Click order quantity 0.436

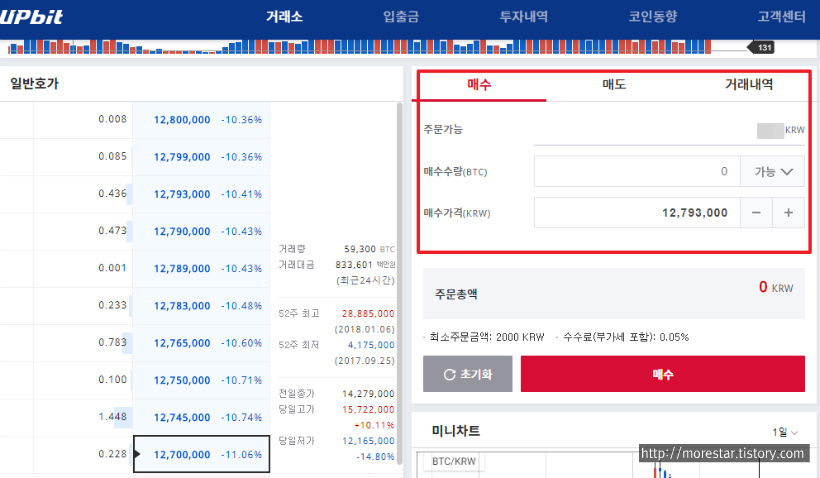tap(112, 193)
